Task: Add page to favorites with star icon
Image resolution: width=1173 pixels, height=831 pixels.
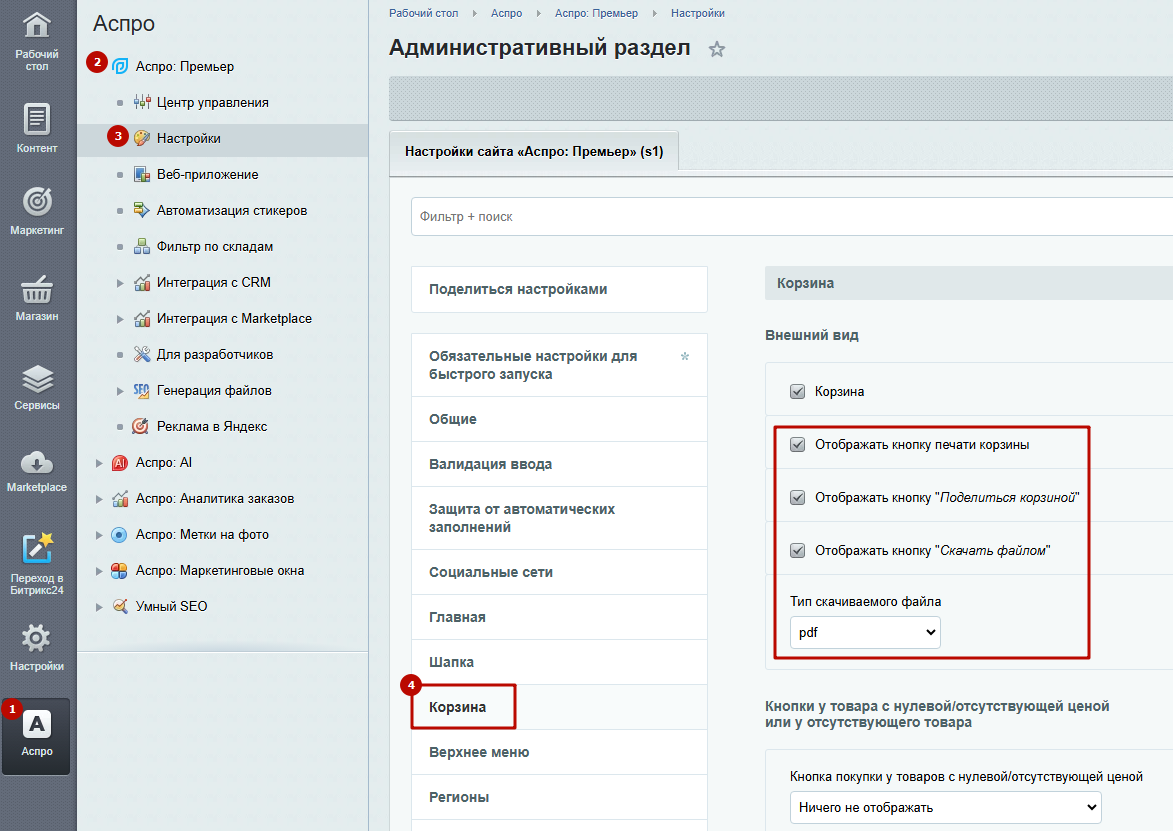Action: (x=717, y=49)
